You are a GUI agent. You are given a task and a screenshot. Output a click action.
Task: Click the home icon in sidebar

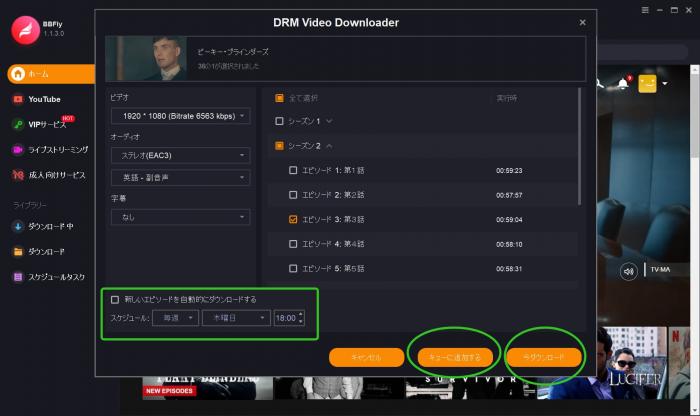18,74
